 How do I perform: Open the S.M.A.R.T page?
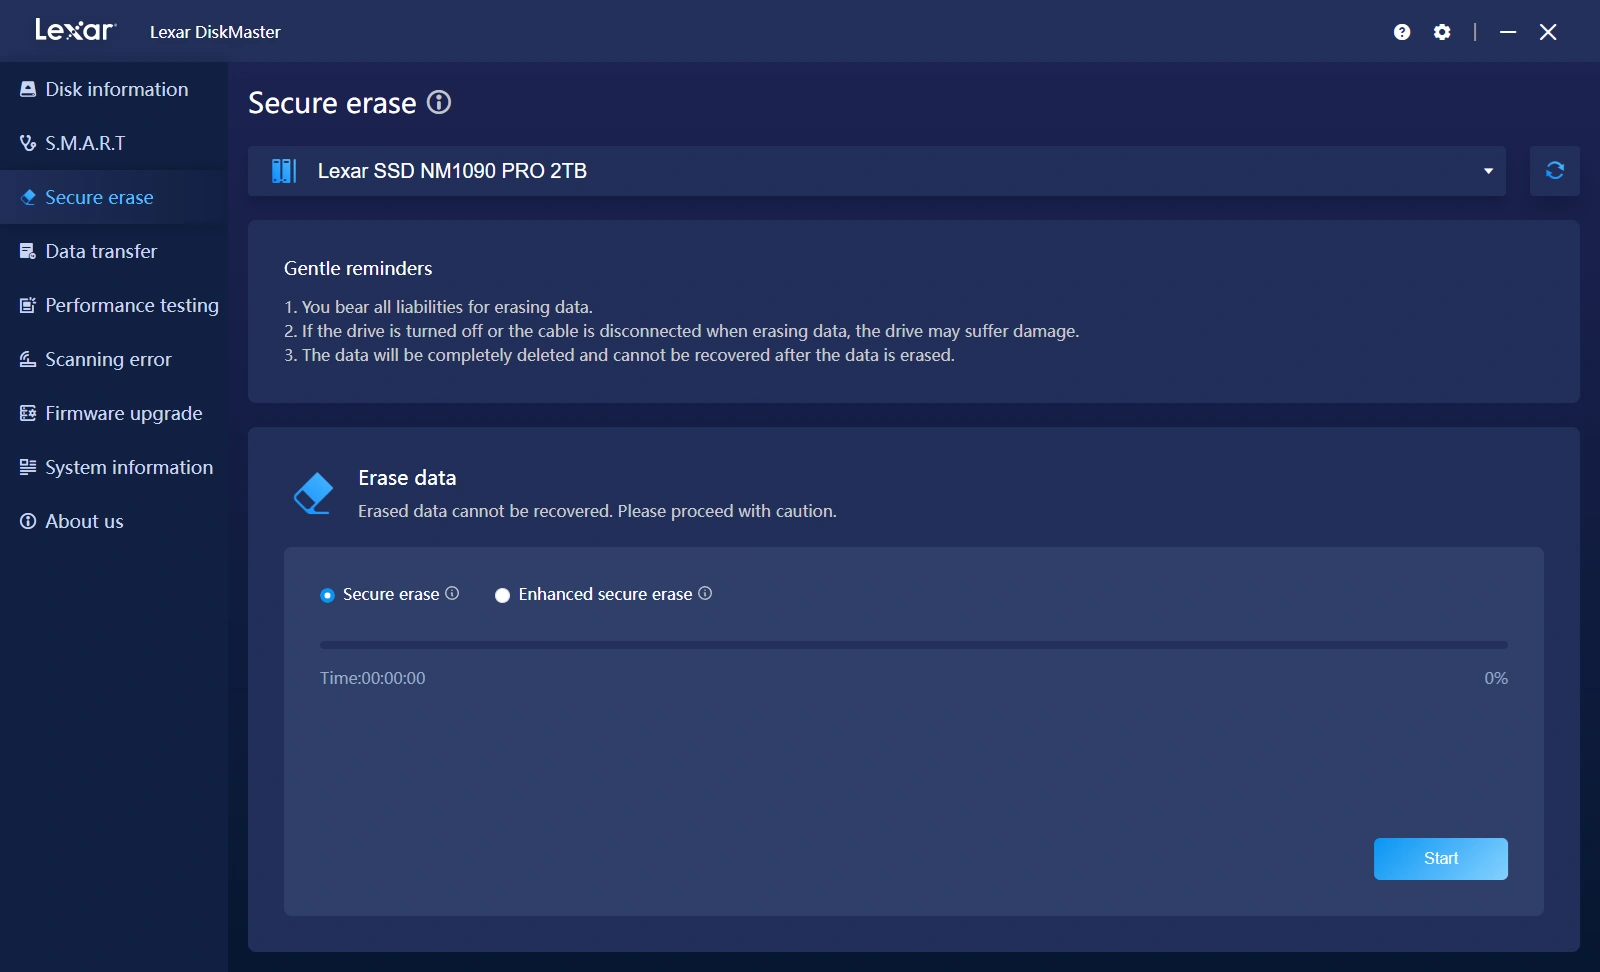coord(114,143)
